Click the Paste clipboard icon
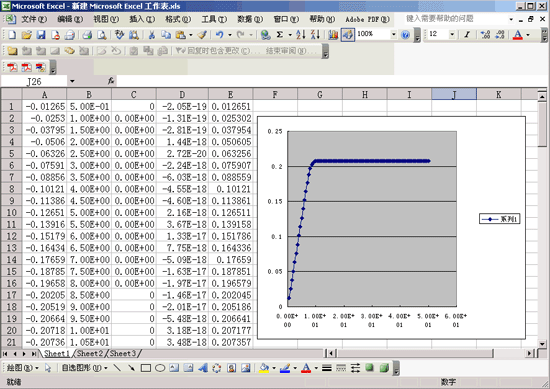The width and height of the screenshot is (550, 389). [x=180, y=35]
